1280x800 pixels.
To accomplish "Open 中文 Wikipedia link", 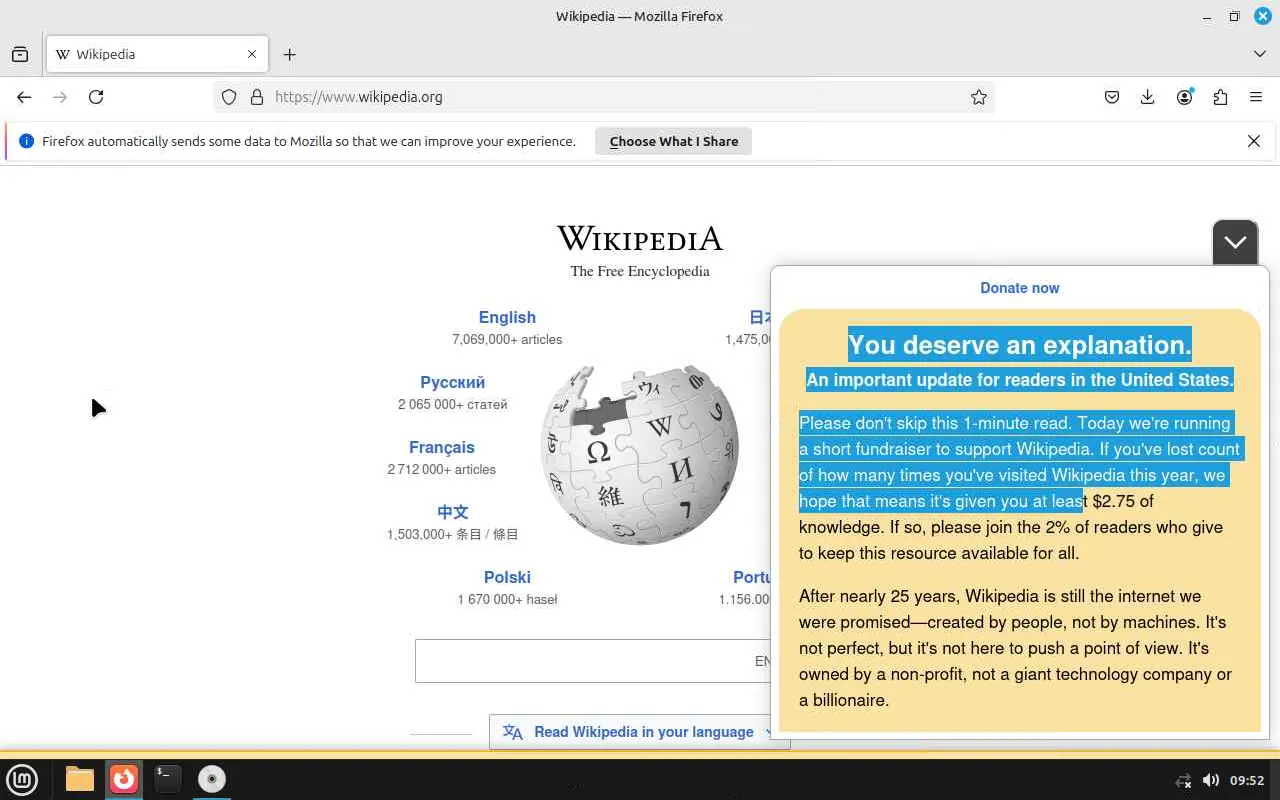I will 452,512.
